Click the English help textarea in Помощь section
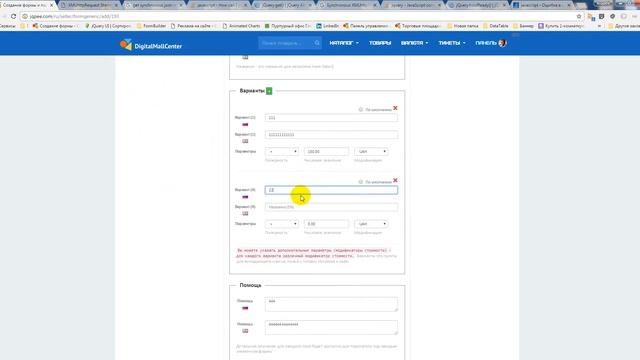The image size is (640, 360). coord(331,327)
